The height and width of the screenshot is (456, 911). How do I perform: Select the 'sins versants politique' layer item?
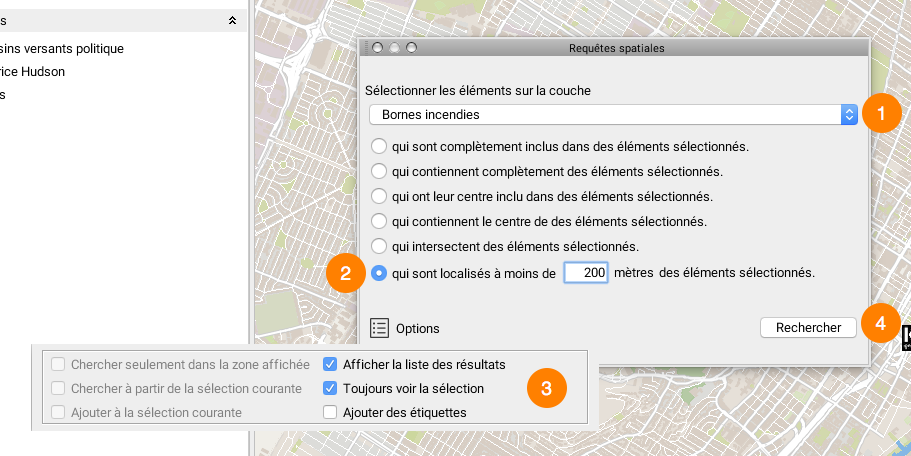pyautogui.click(x=62, y=49)
